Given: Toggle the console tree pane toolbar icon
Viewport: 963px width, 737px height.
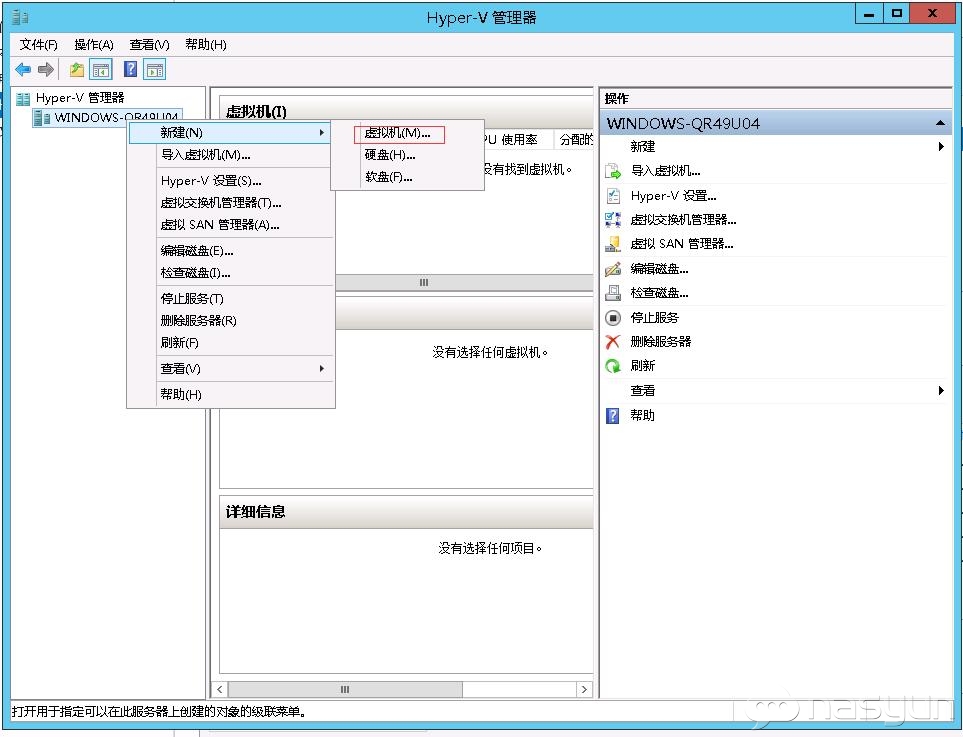Looking at the screenshot, I should pyautogui.click(x=101, y=69).
